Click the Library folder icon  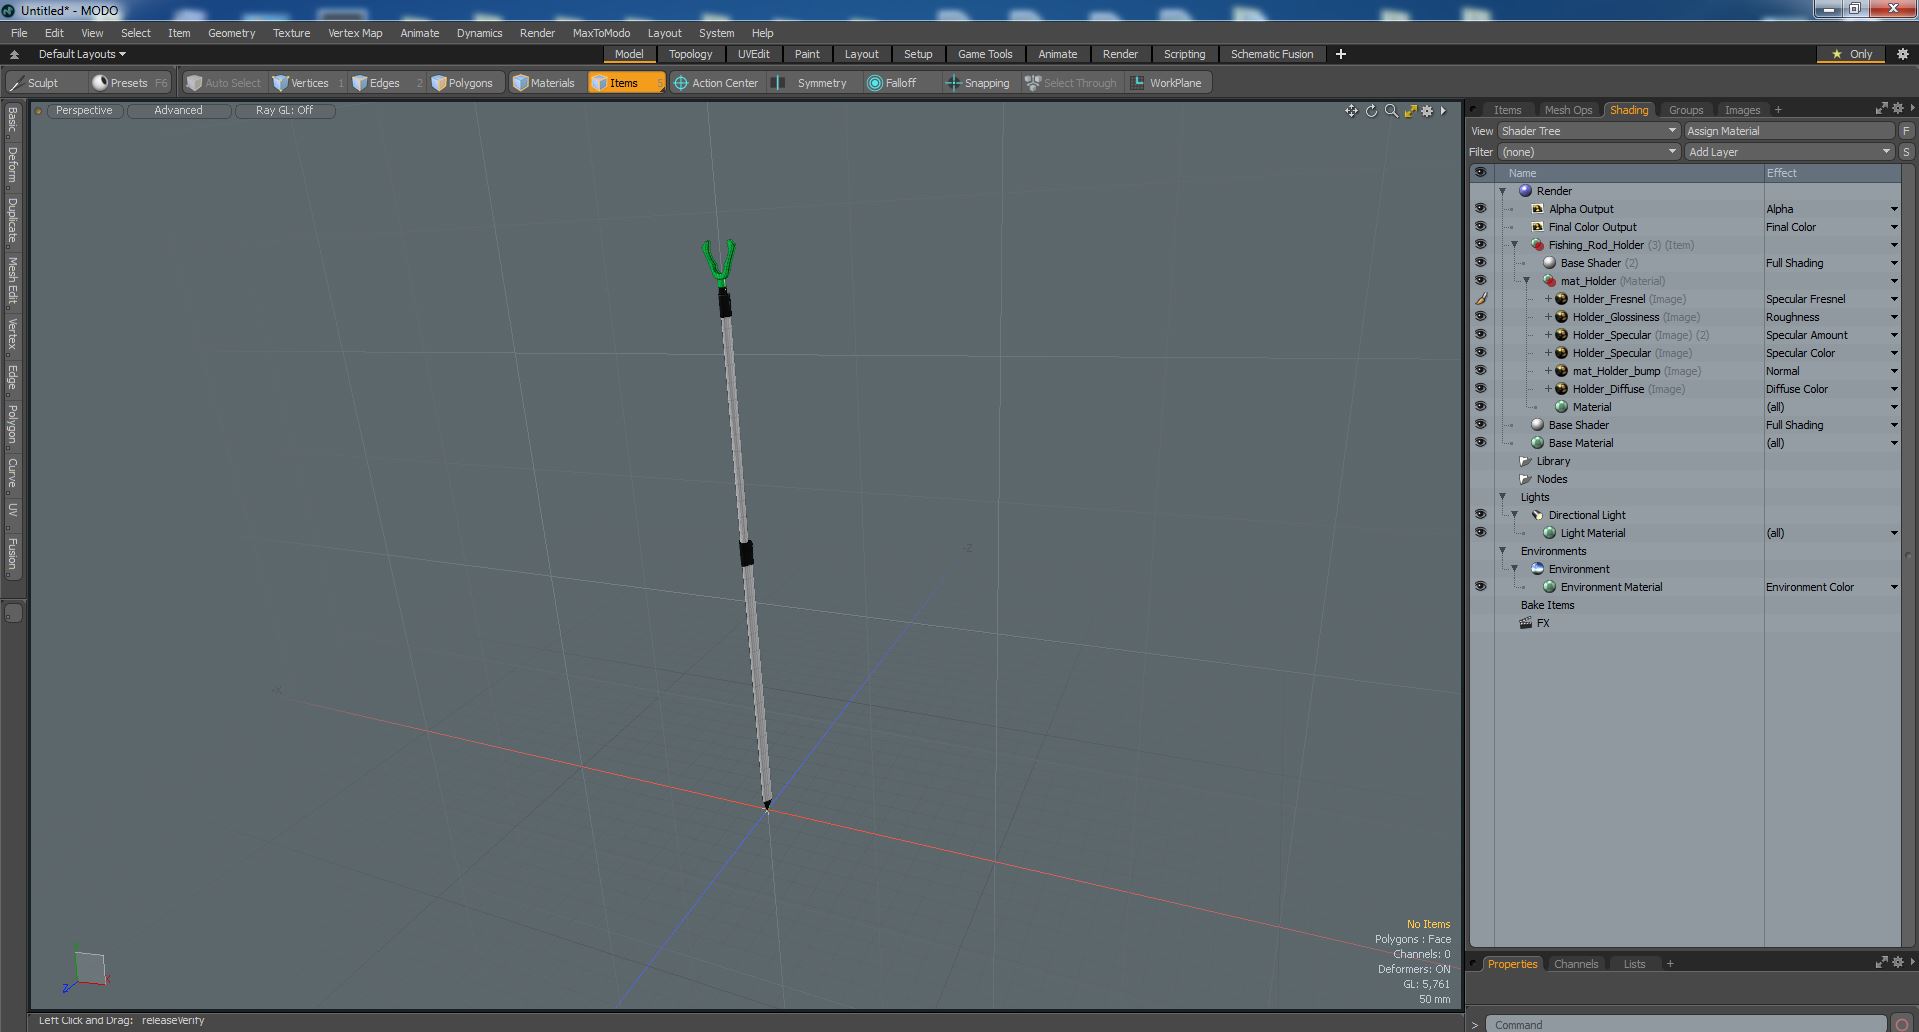(1525, 461)
